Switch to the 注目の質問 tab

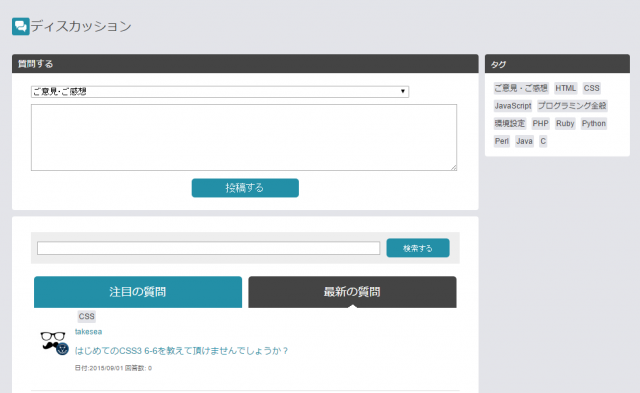[x=138, y=292]
